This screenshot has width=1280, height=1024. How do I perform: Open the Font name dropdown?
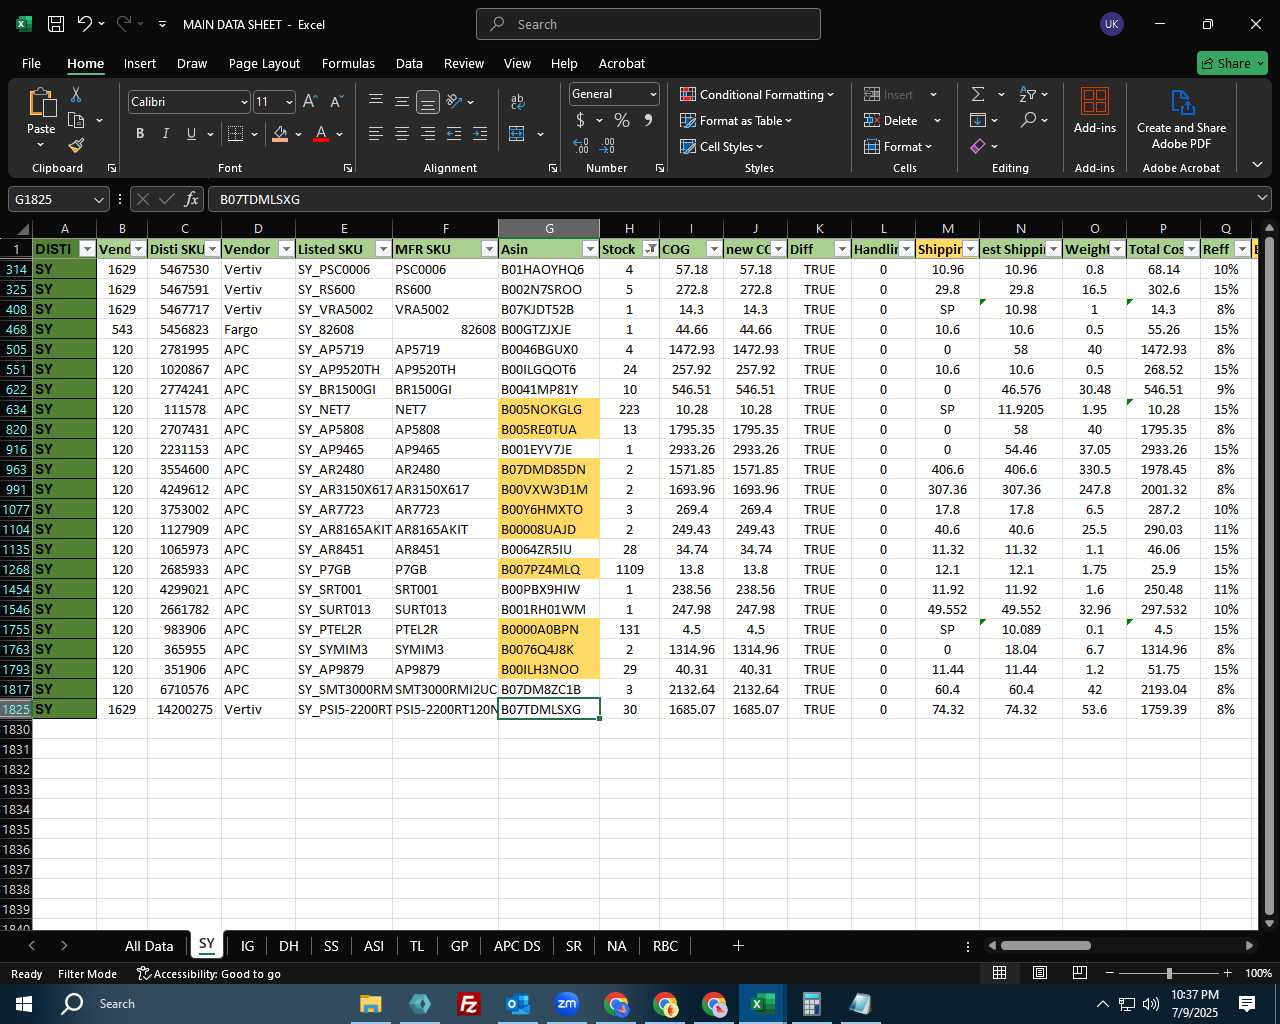point(243,102)
